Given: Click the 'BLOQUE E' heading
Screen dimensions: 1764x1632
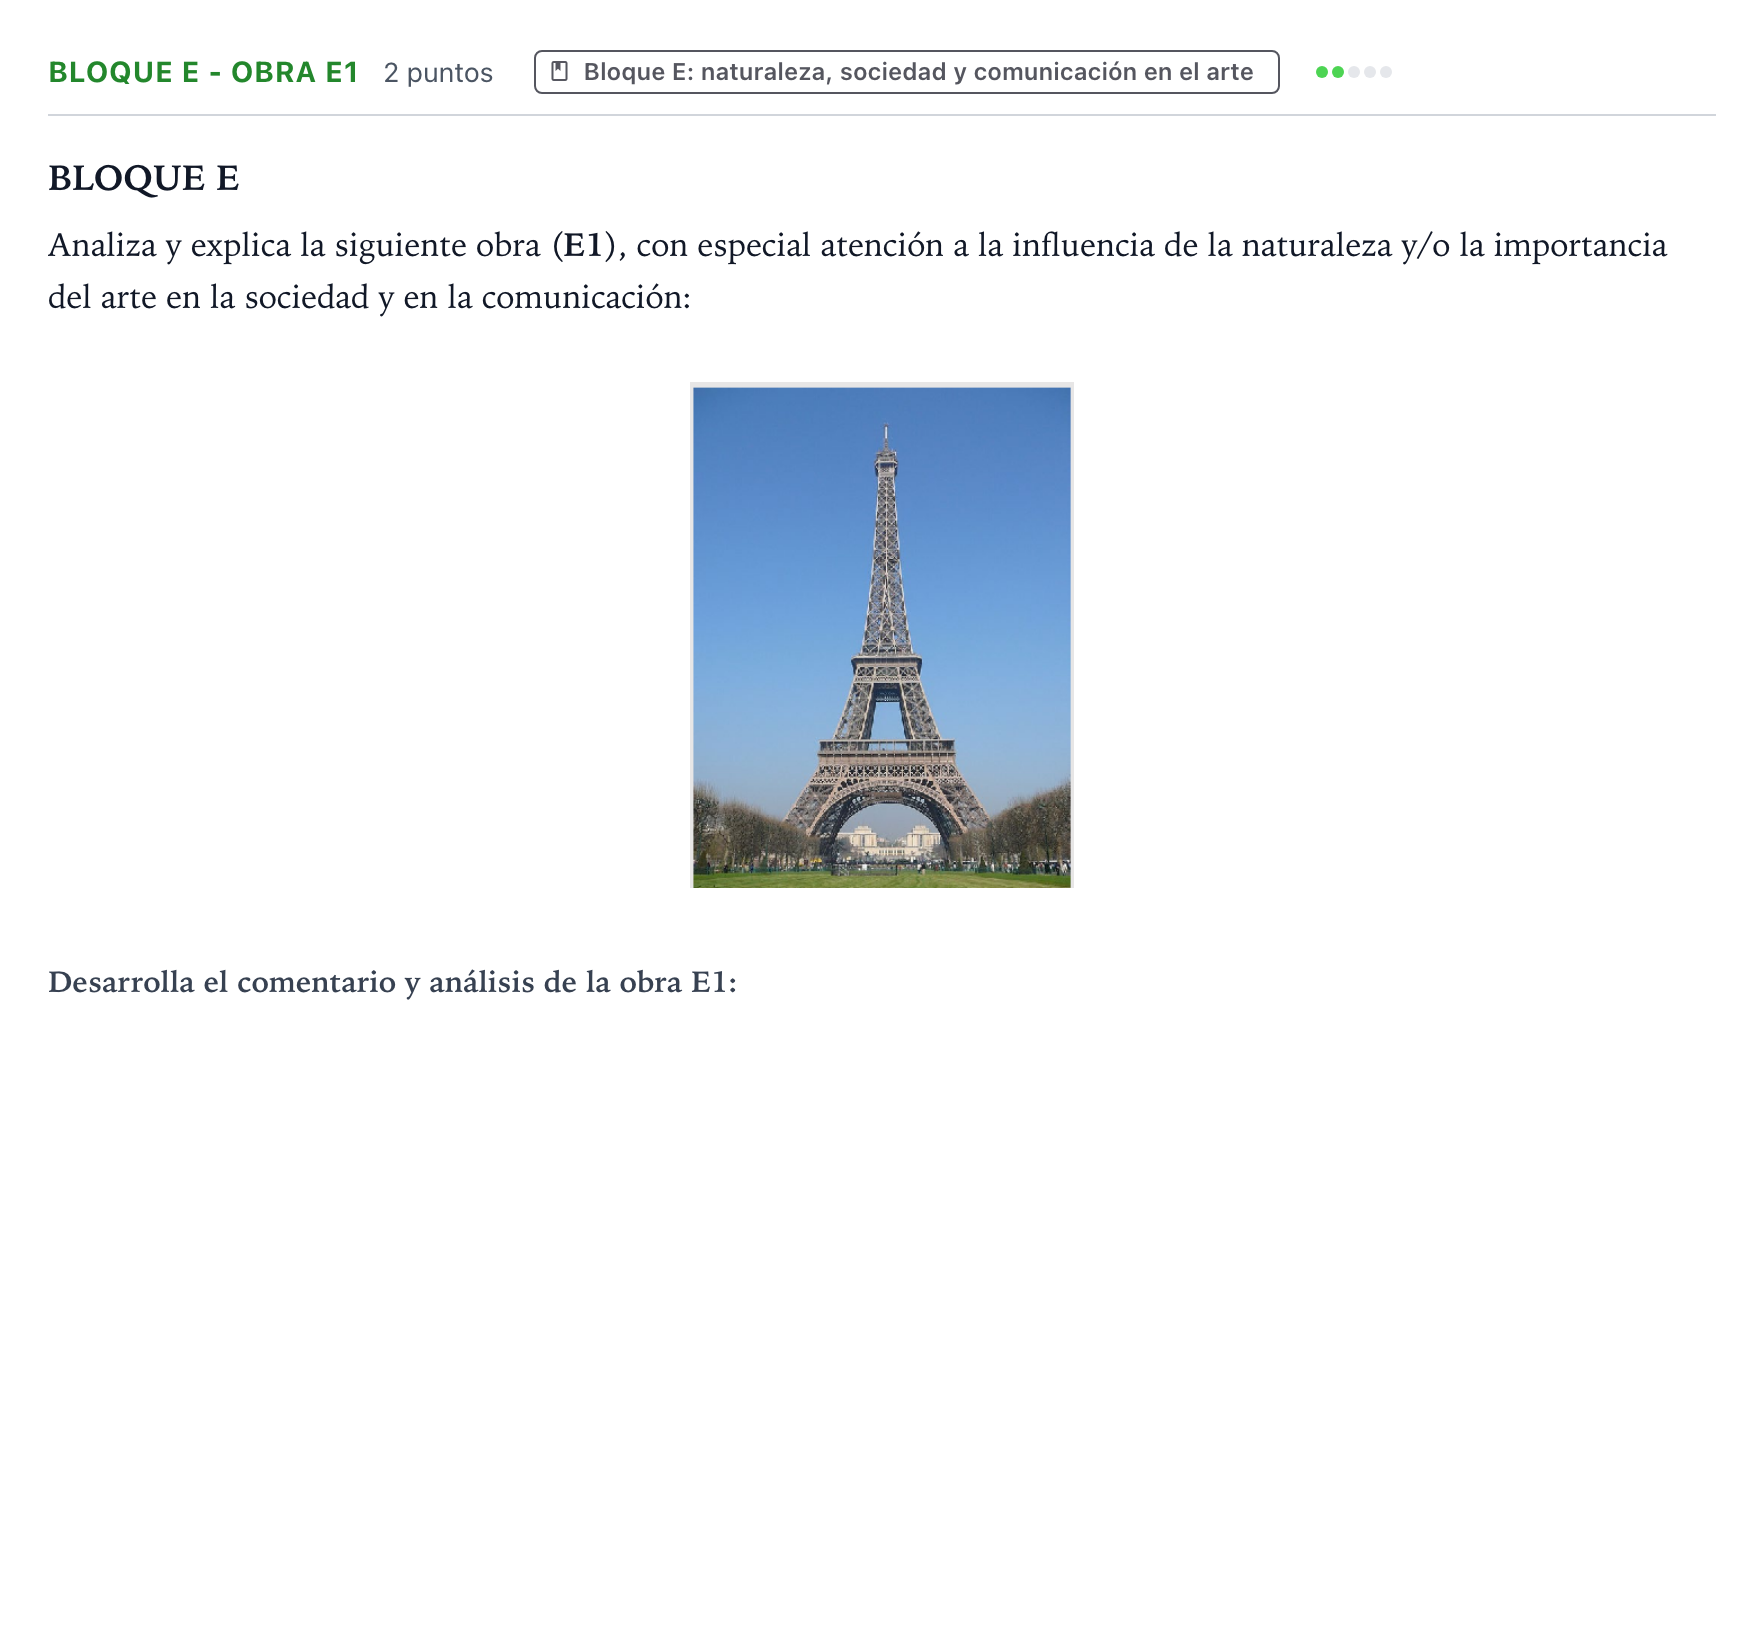Looking at the screenshot, I should coord(144,178).
